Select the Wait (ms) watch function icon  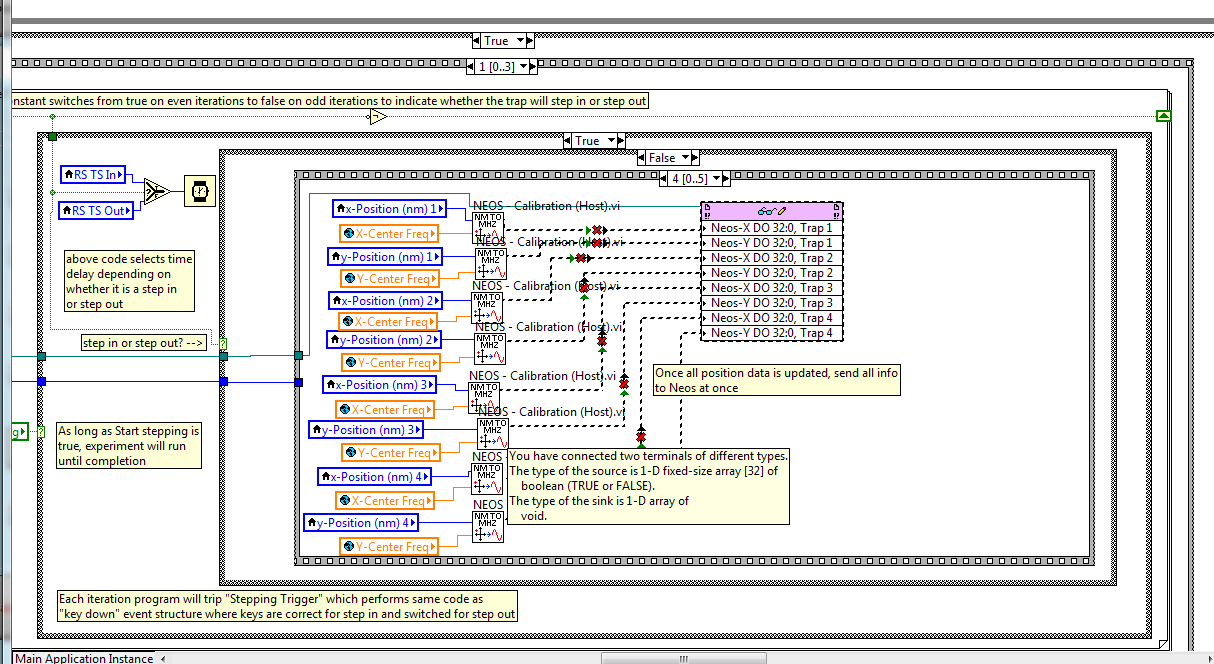[199, 190]
